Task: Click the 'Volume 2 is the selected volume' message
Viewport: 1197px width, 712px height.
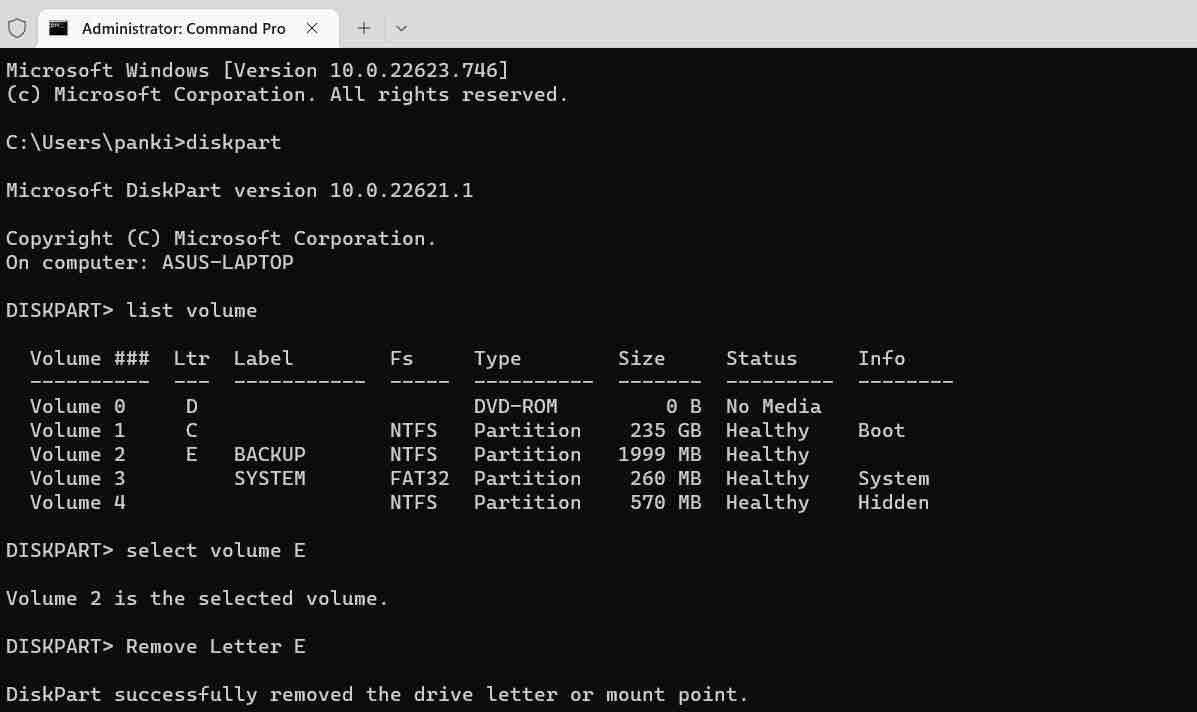Action: click(x=196, y=598)
